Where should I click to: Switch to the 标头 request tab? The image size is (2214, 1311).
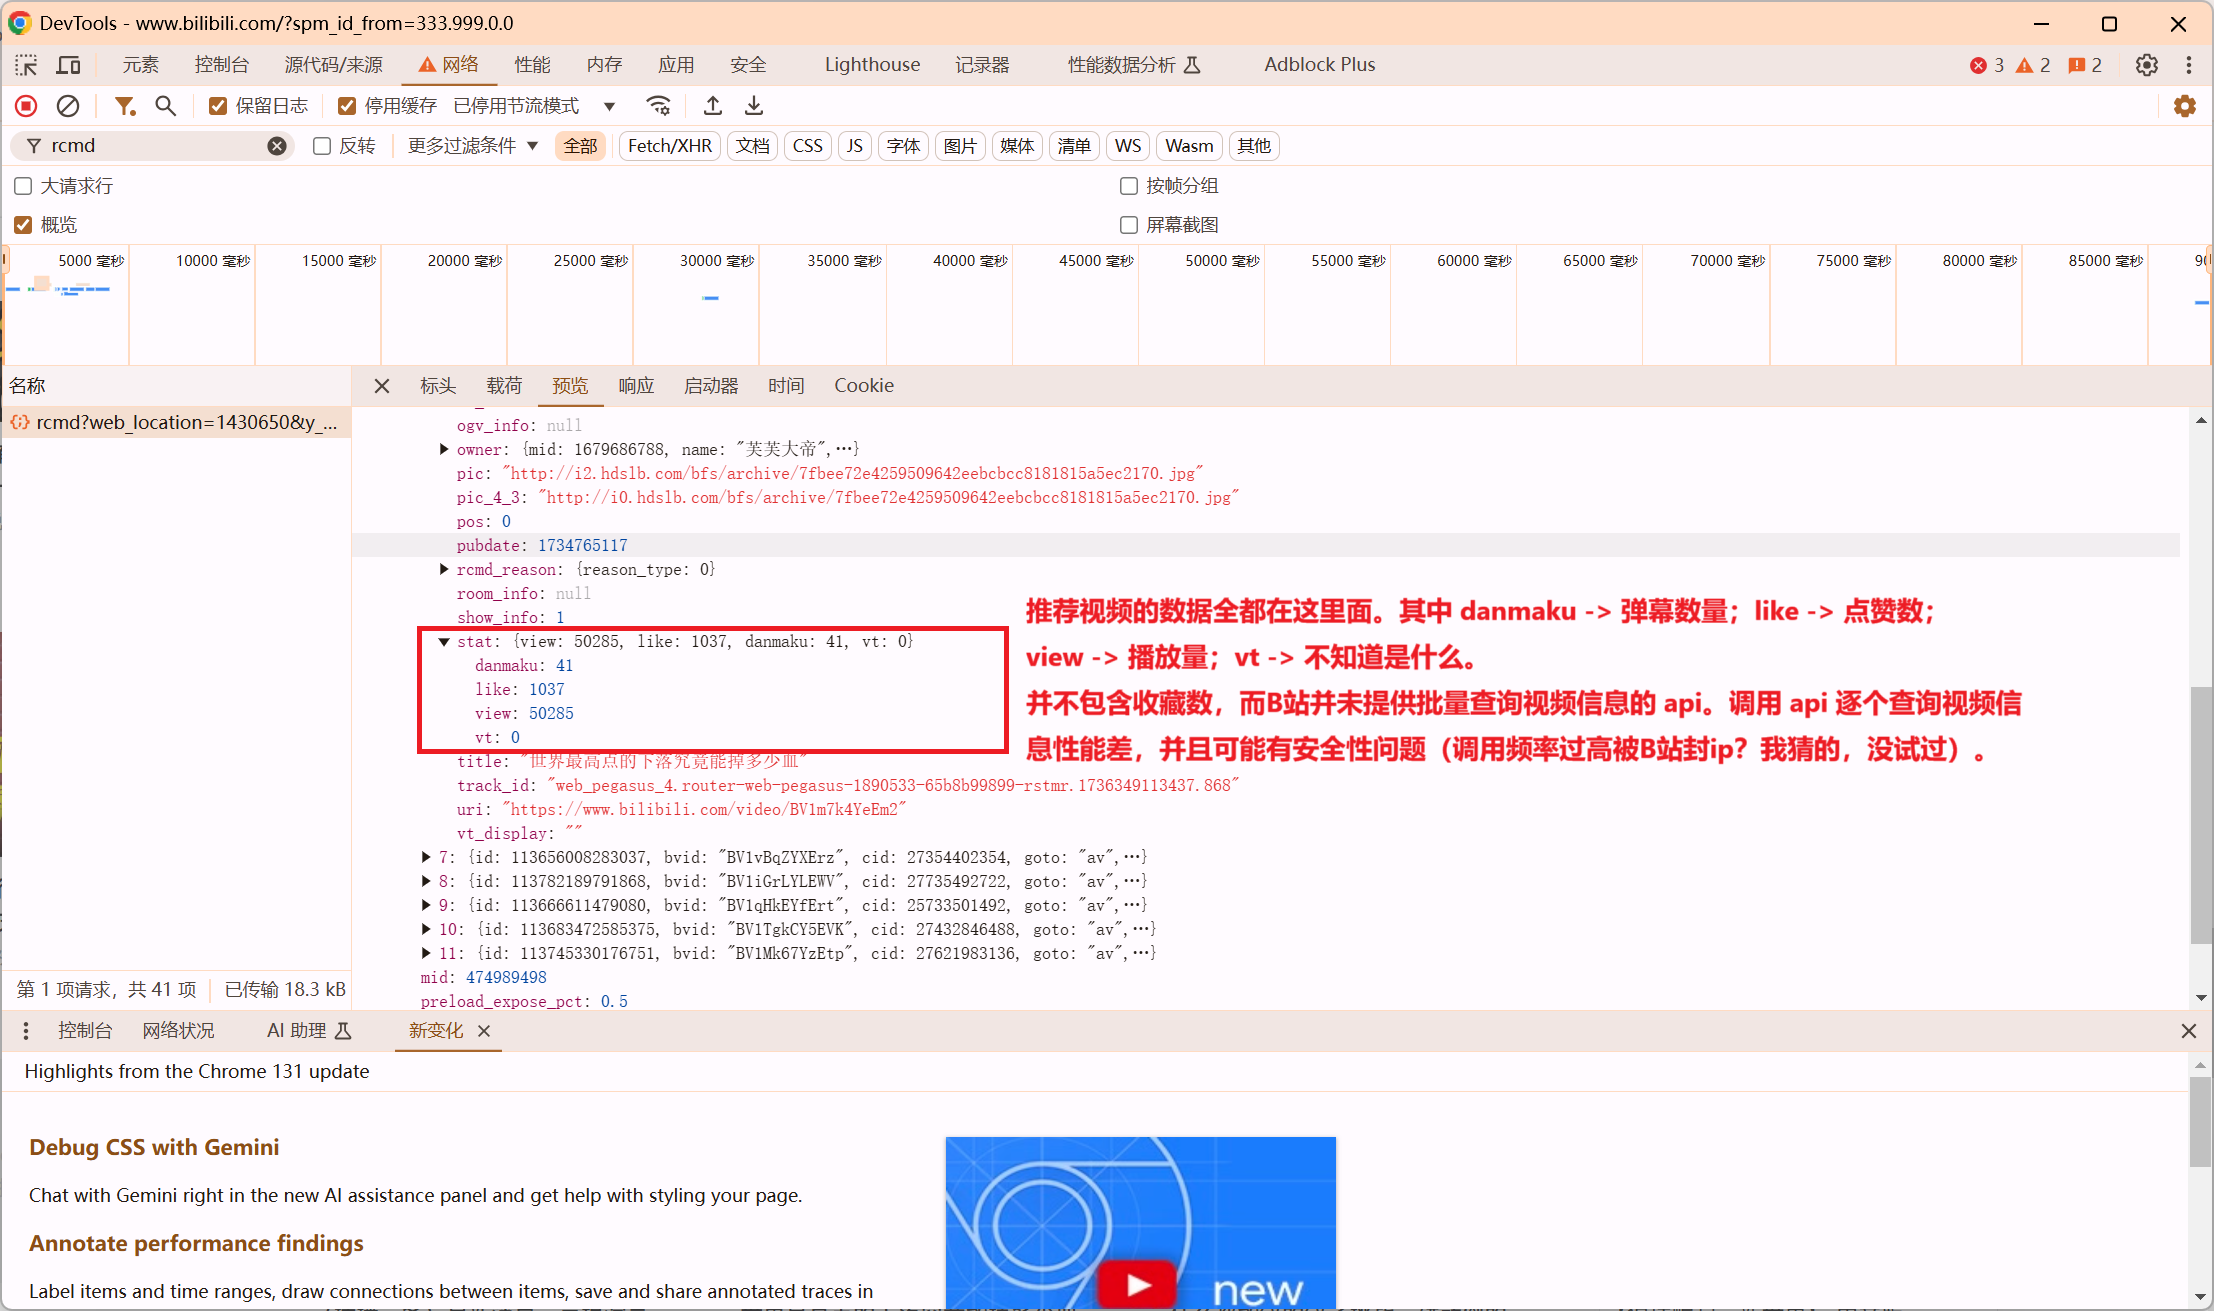(x=438, y=386)
